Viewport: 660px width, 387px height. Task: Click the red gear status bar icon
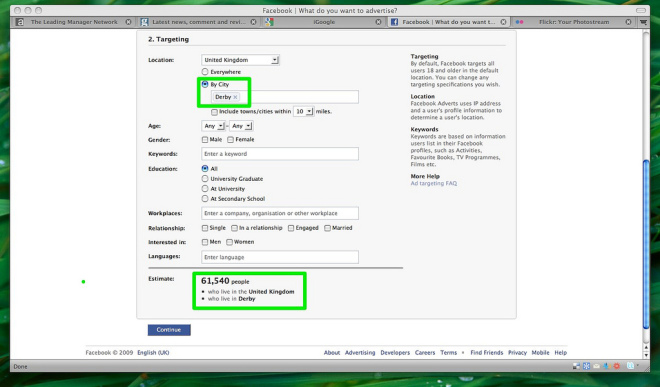(617, 366)
